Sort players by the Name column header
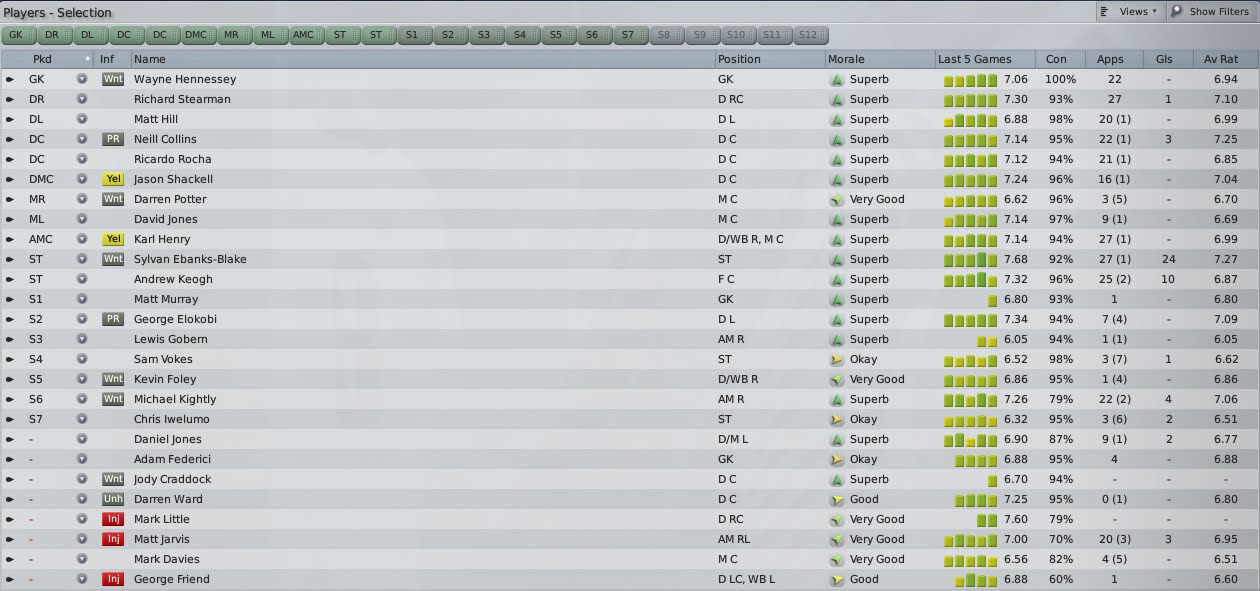This screenshot has height=591, width=1260. click(x=422, y=59)
